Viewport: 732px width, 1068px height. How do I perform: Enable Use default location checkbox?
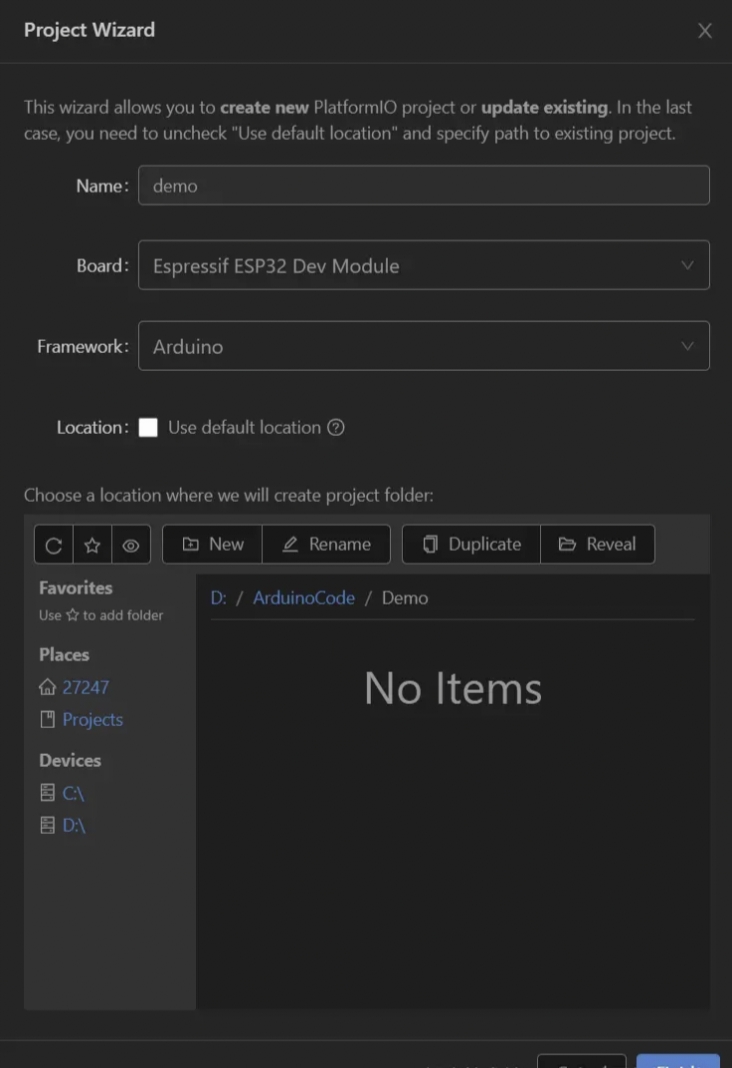coord(148,428)
